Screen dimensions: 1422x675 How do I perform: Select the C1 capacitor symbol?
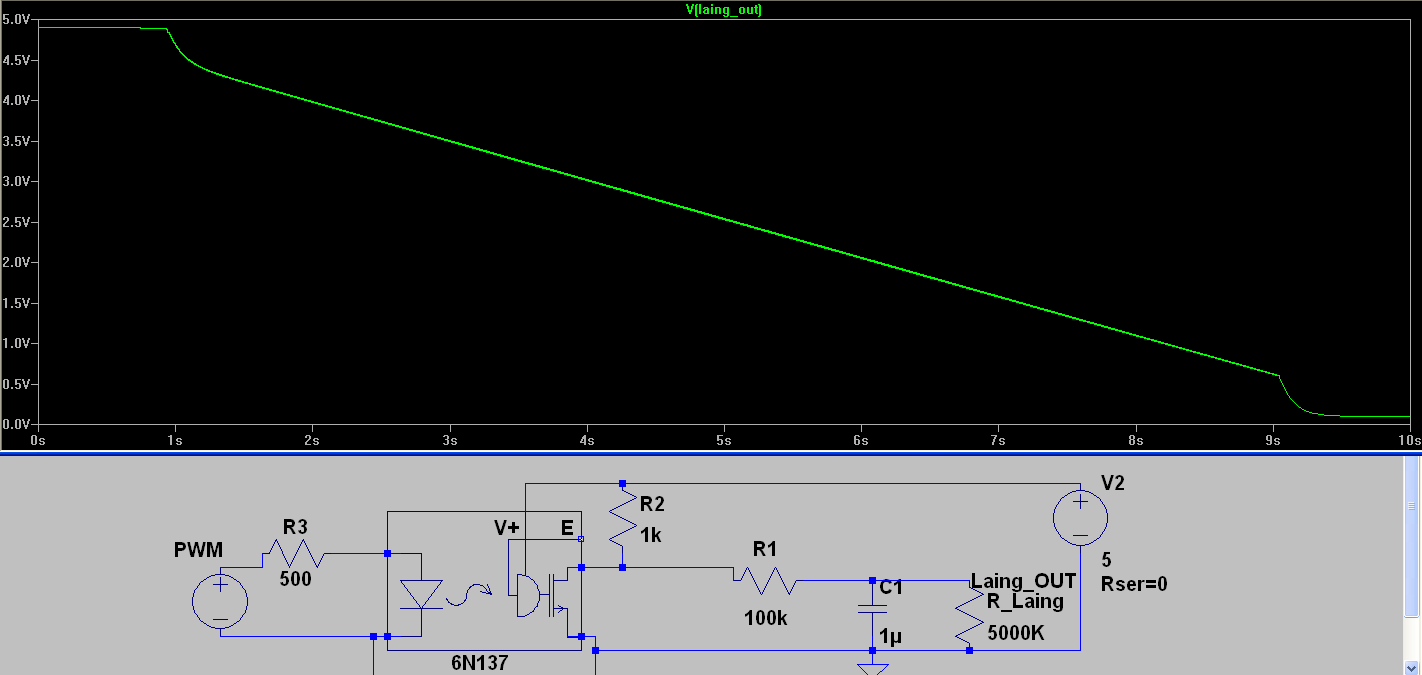[x=872, y=610]
